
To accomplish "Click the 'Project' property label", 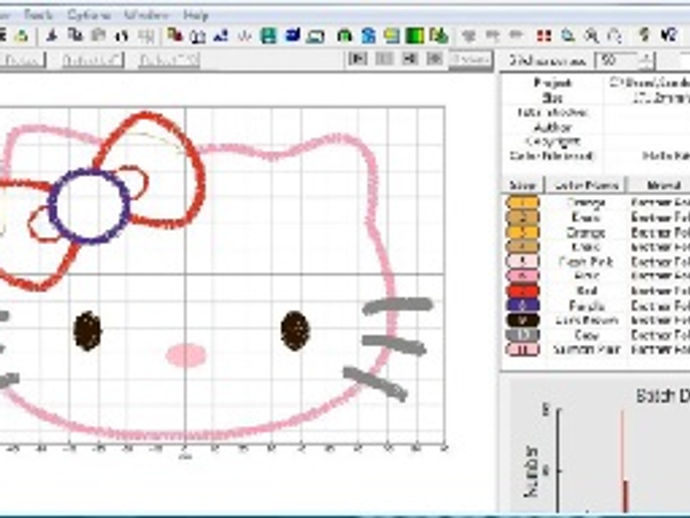I will tap(553, 83).
